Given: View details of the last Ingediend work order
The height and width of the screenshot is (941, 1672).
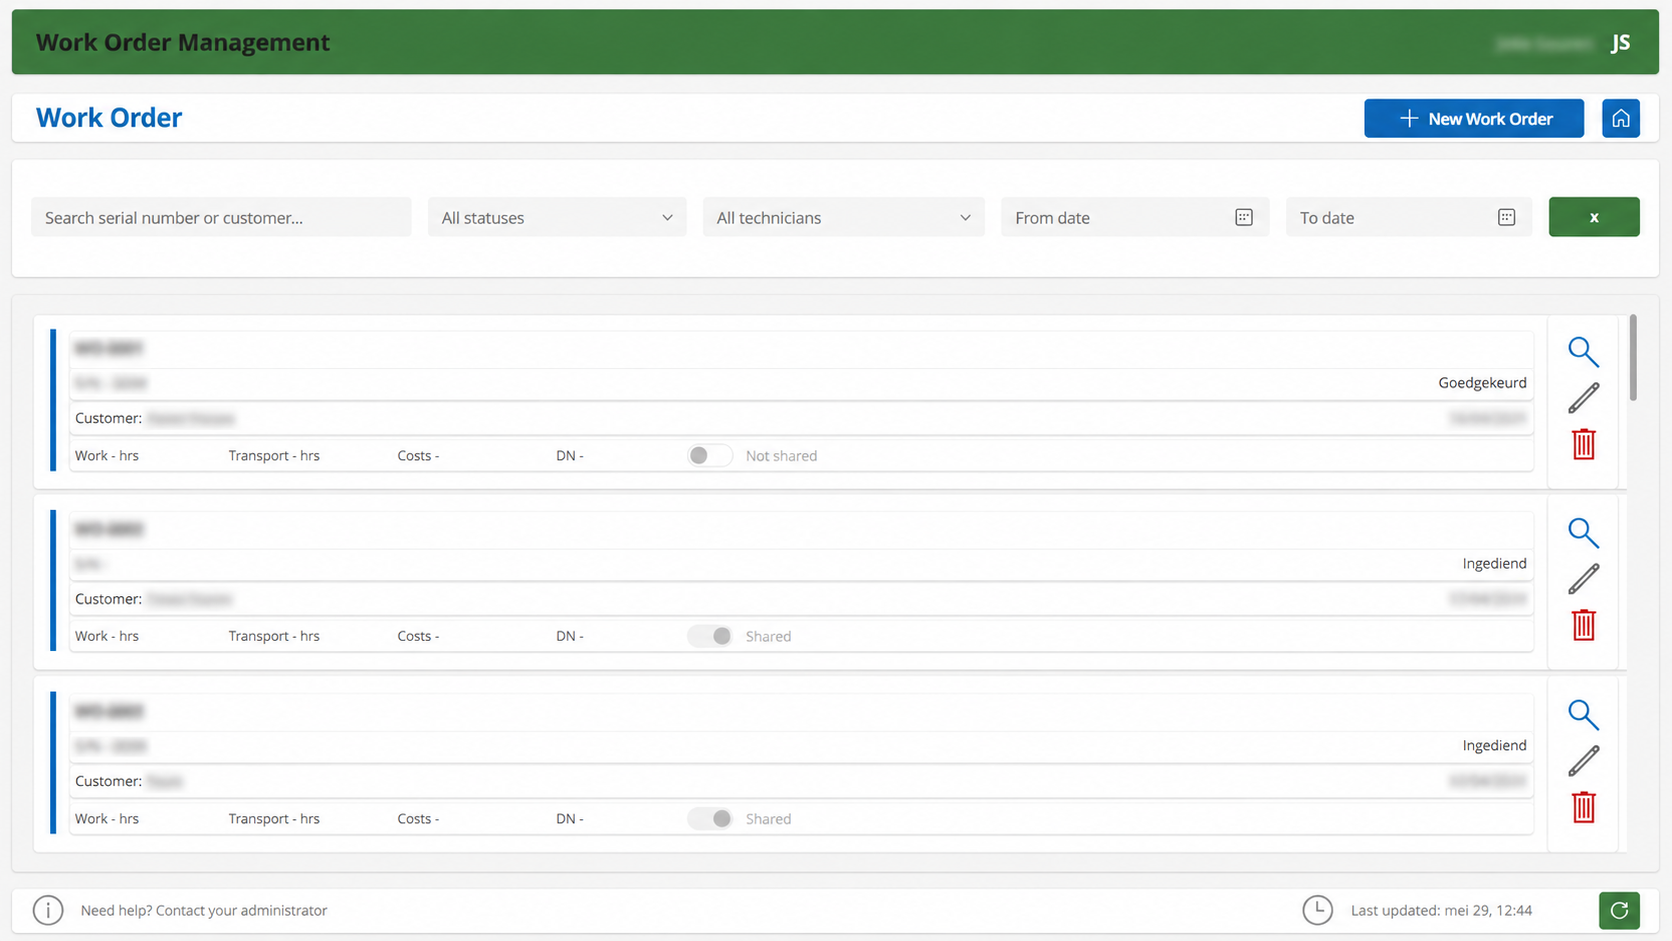Looking at the screenshot, I should [x=1583, y=715].
